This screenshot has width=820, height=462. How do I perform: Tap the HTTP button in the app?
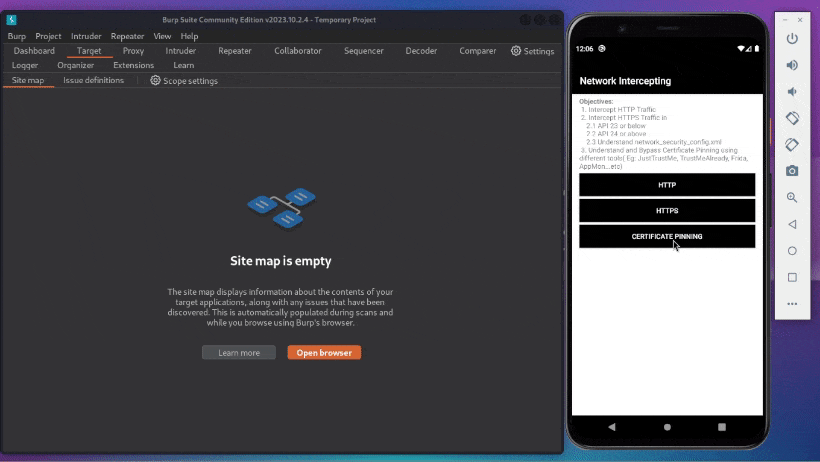[x=667, y=185]
